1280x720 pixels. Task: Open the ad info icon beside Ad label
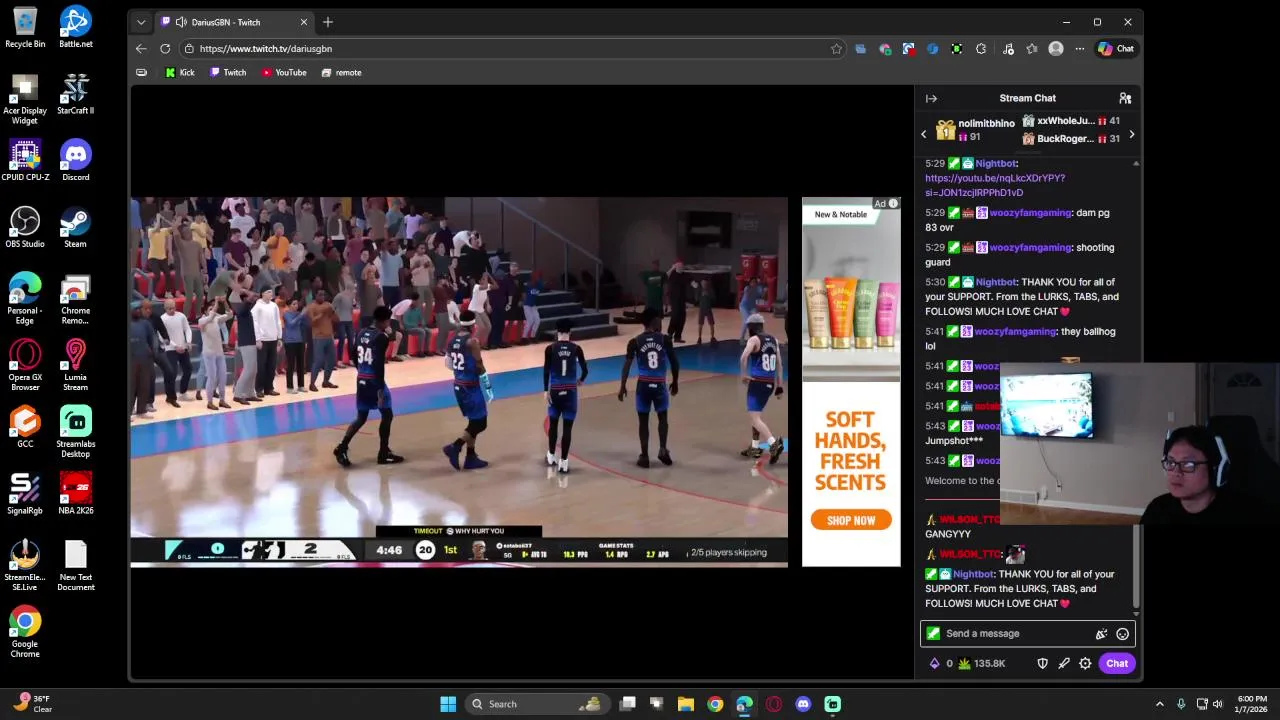click(x=893, y=204)
